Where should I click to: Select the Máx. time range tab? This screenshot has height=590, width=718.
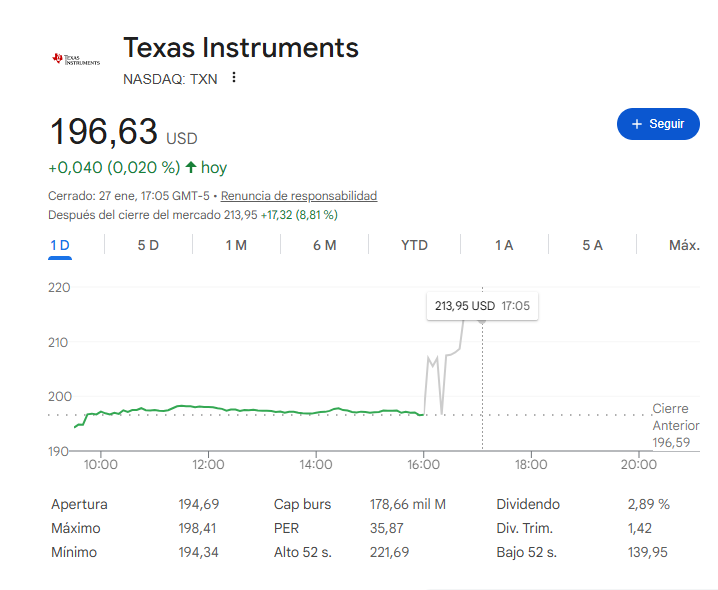tap(684, 245)
